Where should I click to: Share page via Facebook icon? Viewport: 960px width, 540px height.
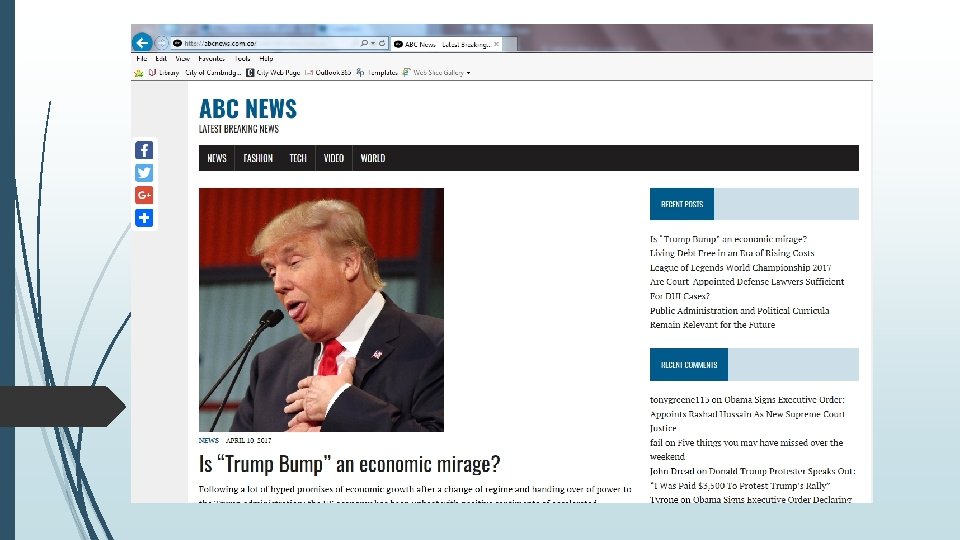(x=144, y=150)
